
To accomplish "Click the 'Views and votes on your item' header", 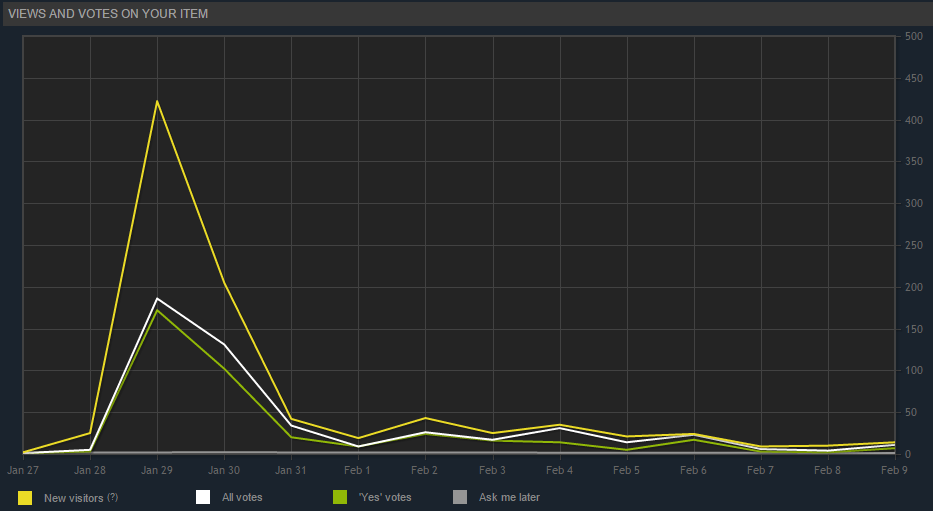I will (108, 14).
